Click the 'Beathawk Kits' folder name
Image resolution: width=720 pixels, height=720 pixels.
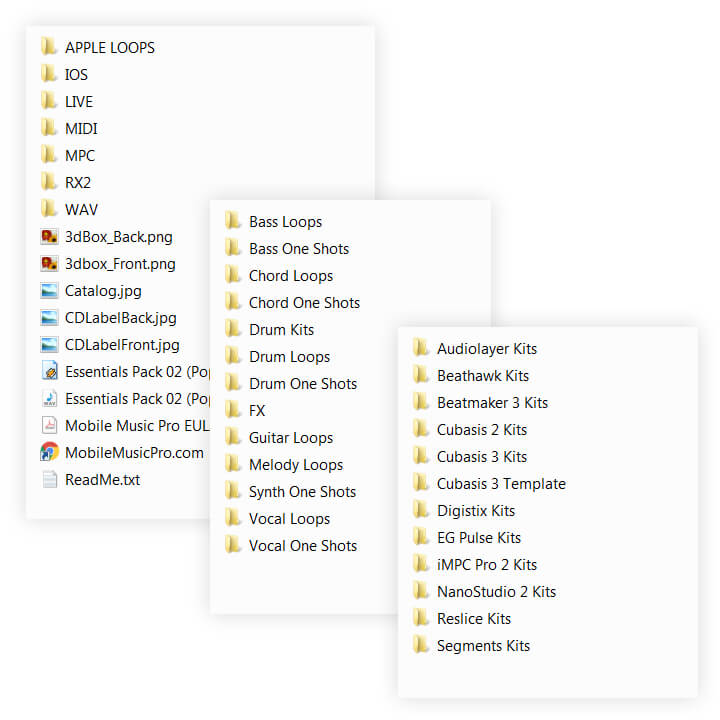click(483, 376)
